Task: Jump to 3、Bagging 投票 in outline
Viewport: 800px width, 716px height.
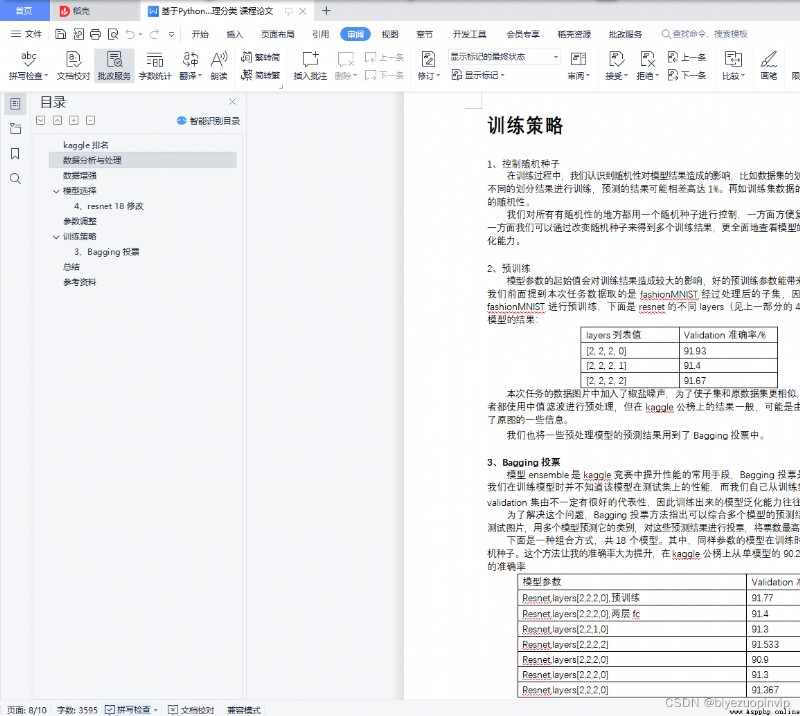Action: (107, 252)
